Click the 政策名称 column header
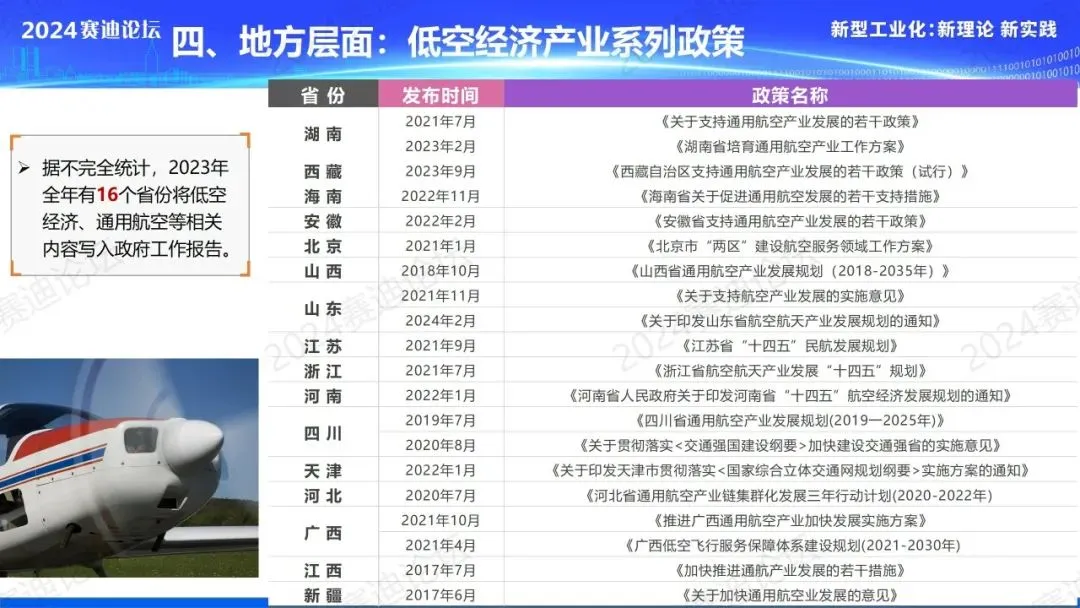 click(x=790, y=94)
